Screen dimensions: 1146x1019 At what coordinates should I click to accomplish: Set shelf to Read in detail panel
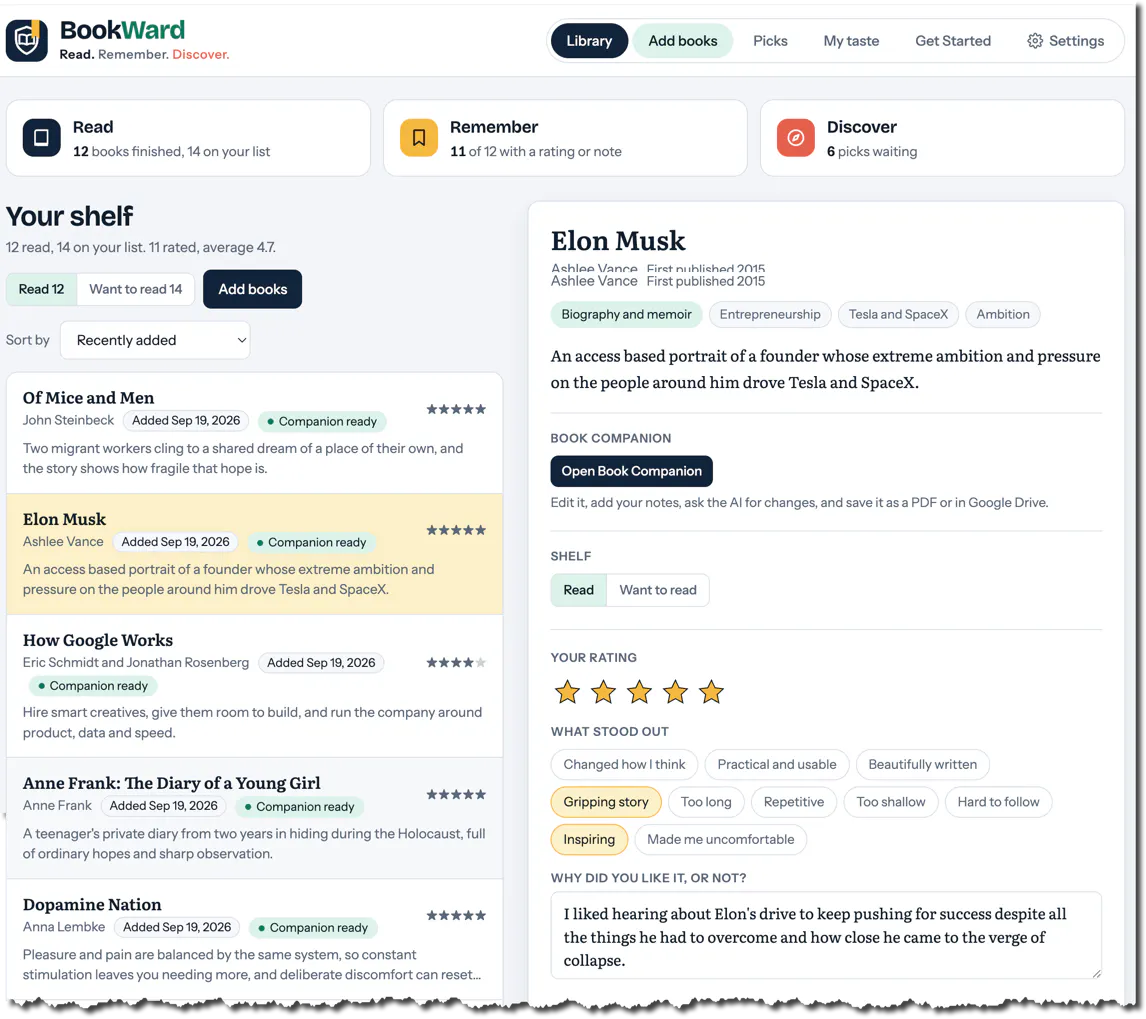click(x=579, y=590)
